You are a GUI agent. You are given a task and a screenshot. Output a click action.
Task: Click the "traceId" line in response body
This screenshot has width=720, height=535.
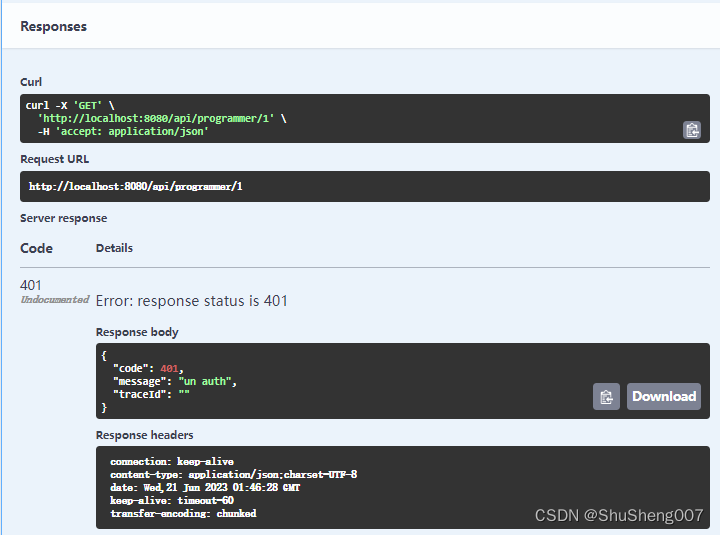[x=151, y=394]
